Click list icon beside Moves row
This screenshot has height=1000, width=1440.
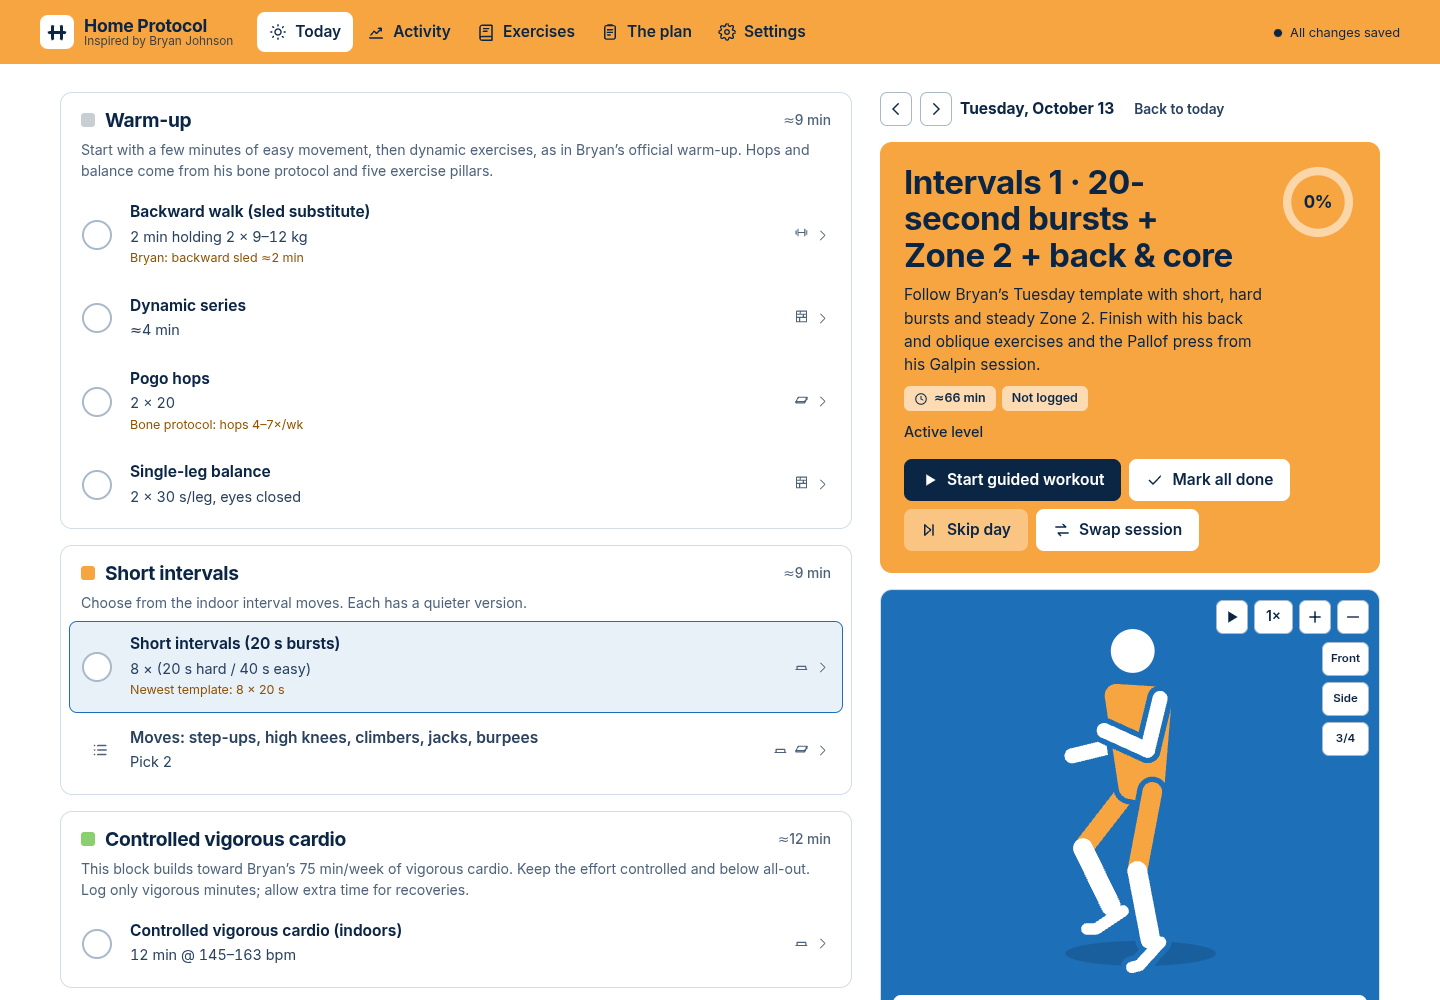[x=100, y=750]
